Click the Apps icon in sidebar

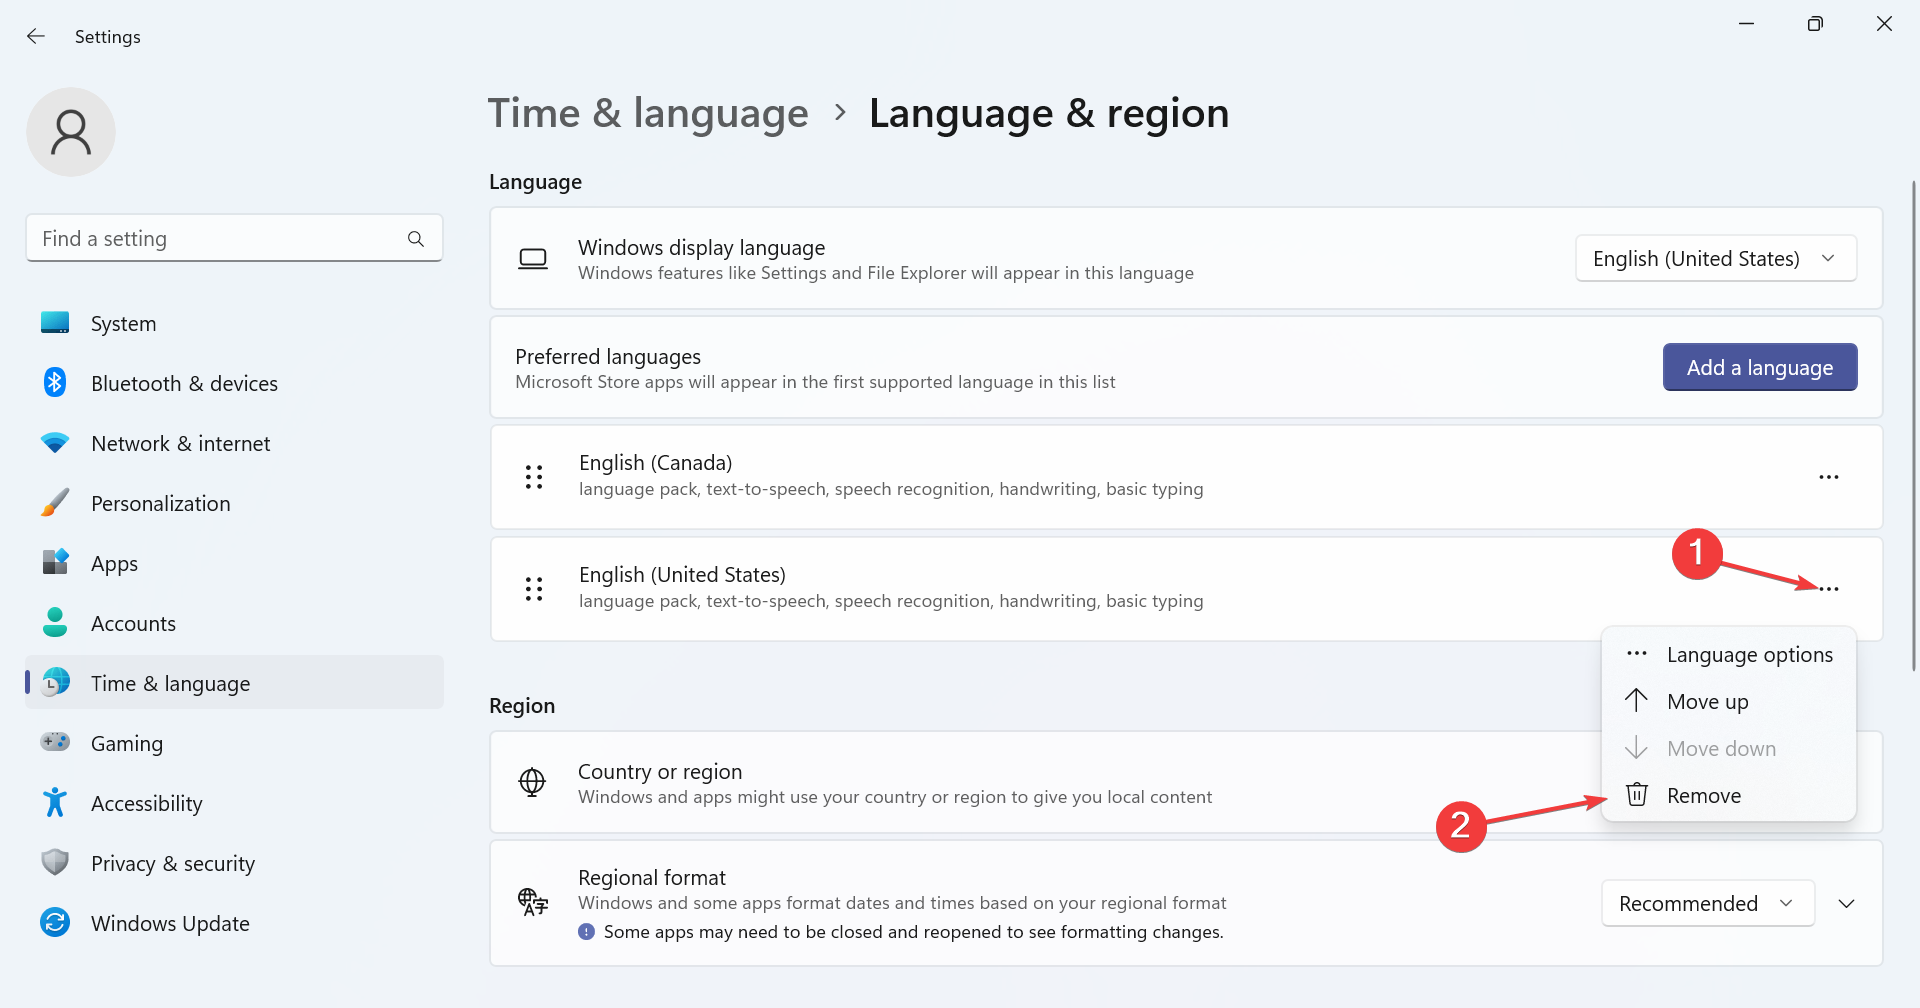pos(55,562)
